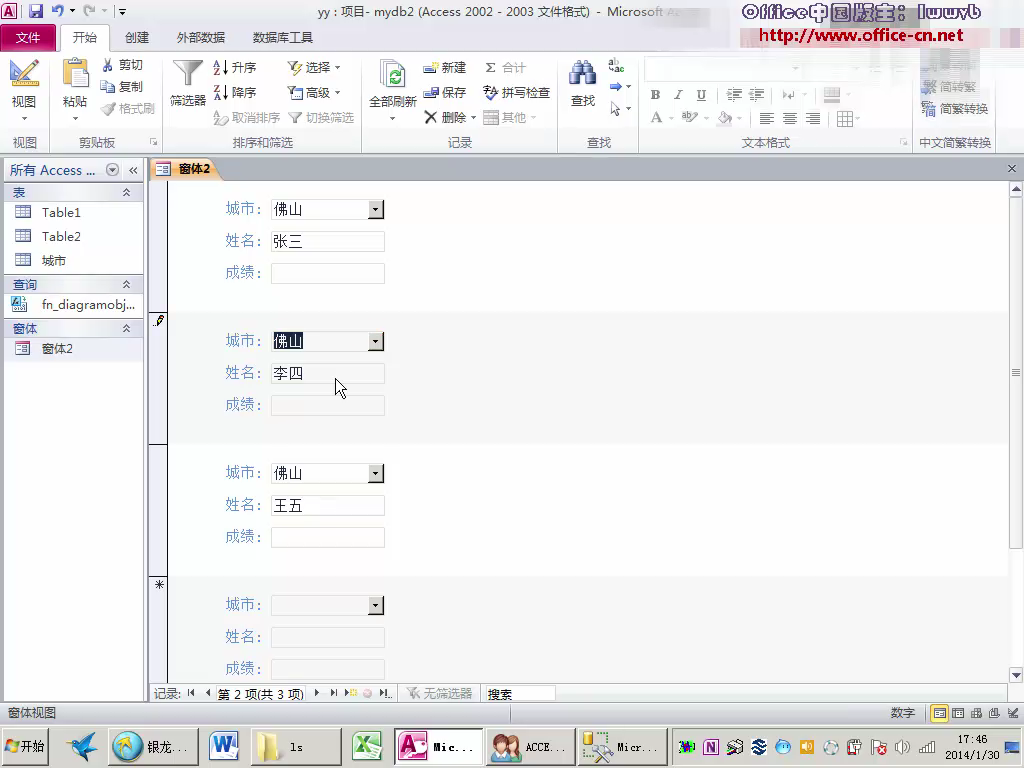Click the 简繁转换 conversion button
The image size is (1024, 768).
(x=955, y=108)
